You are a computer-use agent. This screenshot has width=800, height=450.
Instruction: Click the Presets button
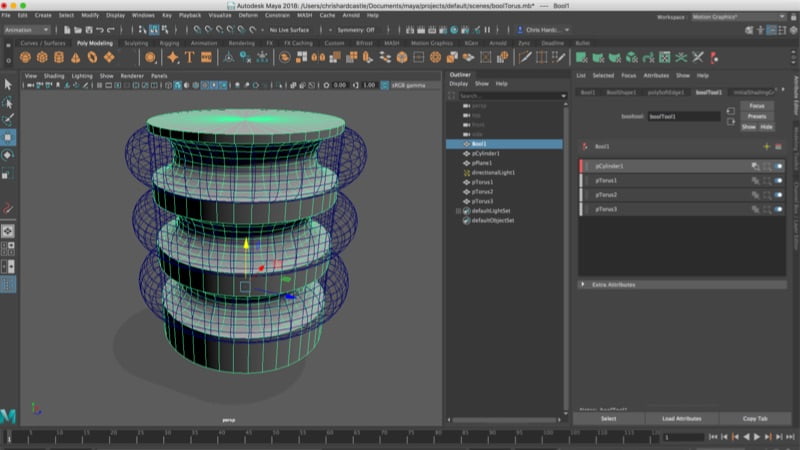click(x=757, y=116)
